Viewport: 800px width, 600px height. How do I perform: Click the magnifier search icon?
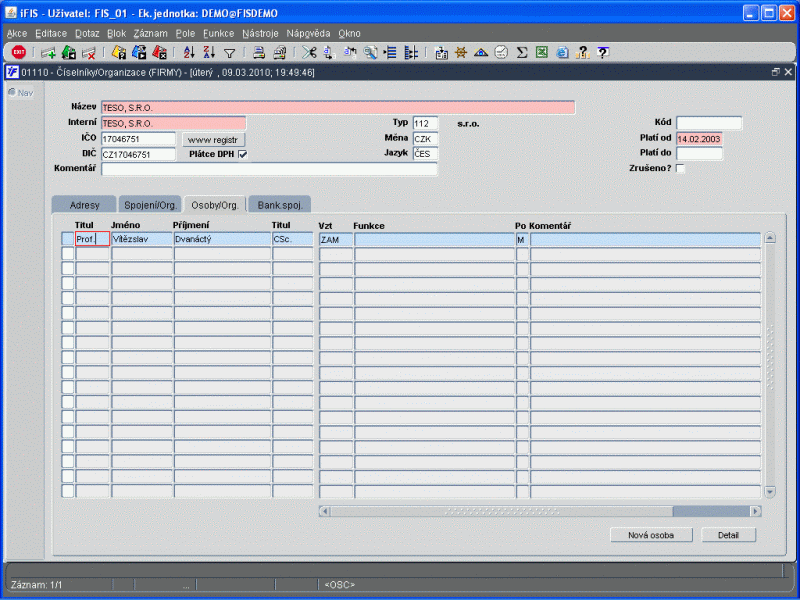click(x=370, y=52)
